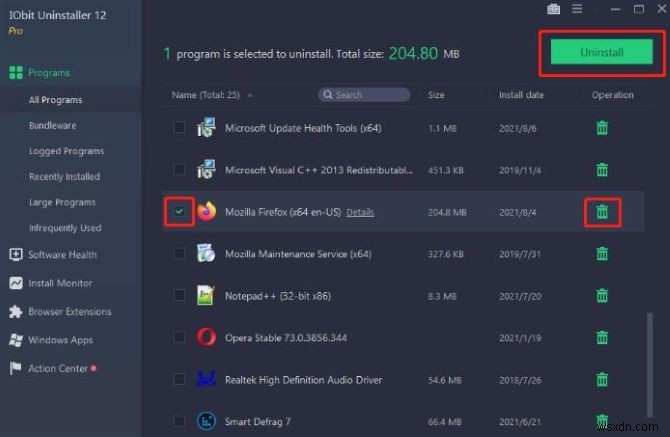Toggle Name column sort arrow

pyautogui.click(x=250, y=95)
